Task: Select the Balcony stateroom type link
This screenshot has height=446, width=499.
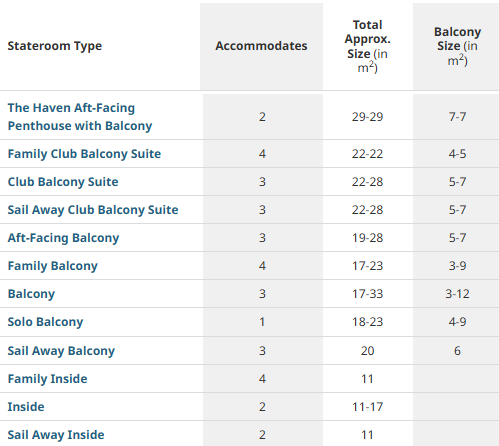Action: click(31, 294)
